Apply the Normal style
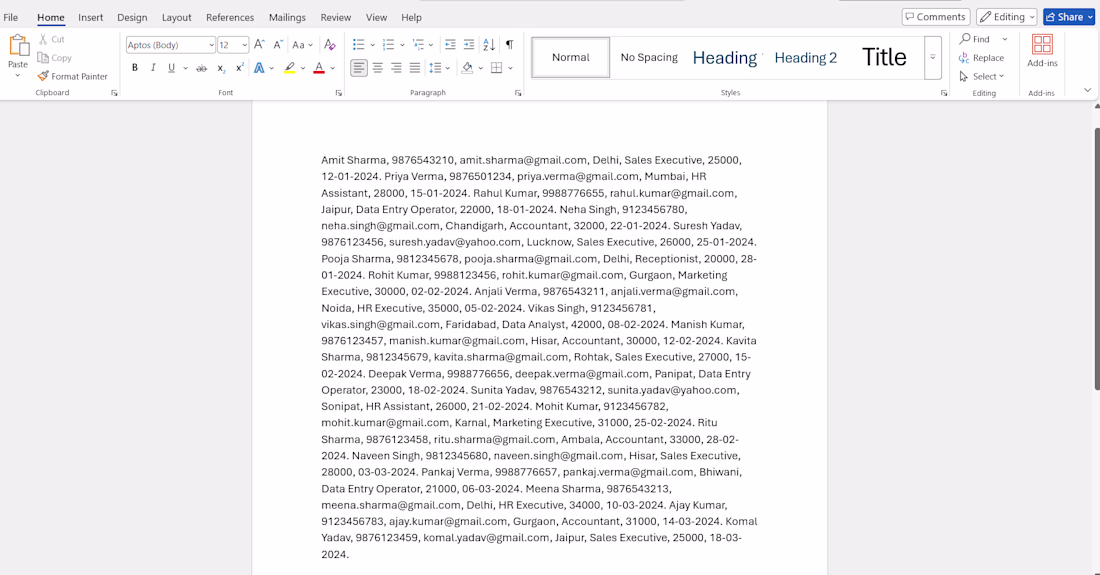 click(x=570, y=58)
